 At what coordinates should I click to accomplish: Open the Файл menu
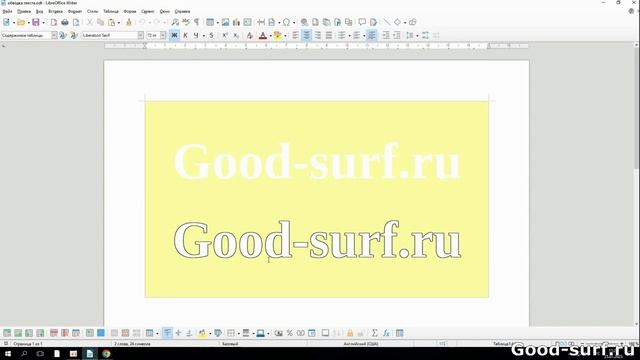(x=7, y=11)
